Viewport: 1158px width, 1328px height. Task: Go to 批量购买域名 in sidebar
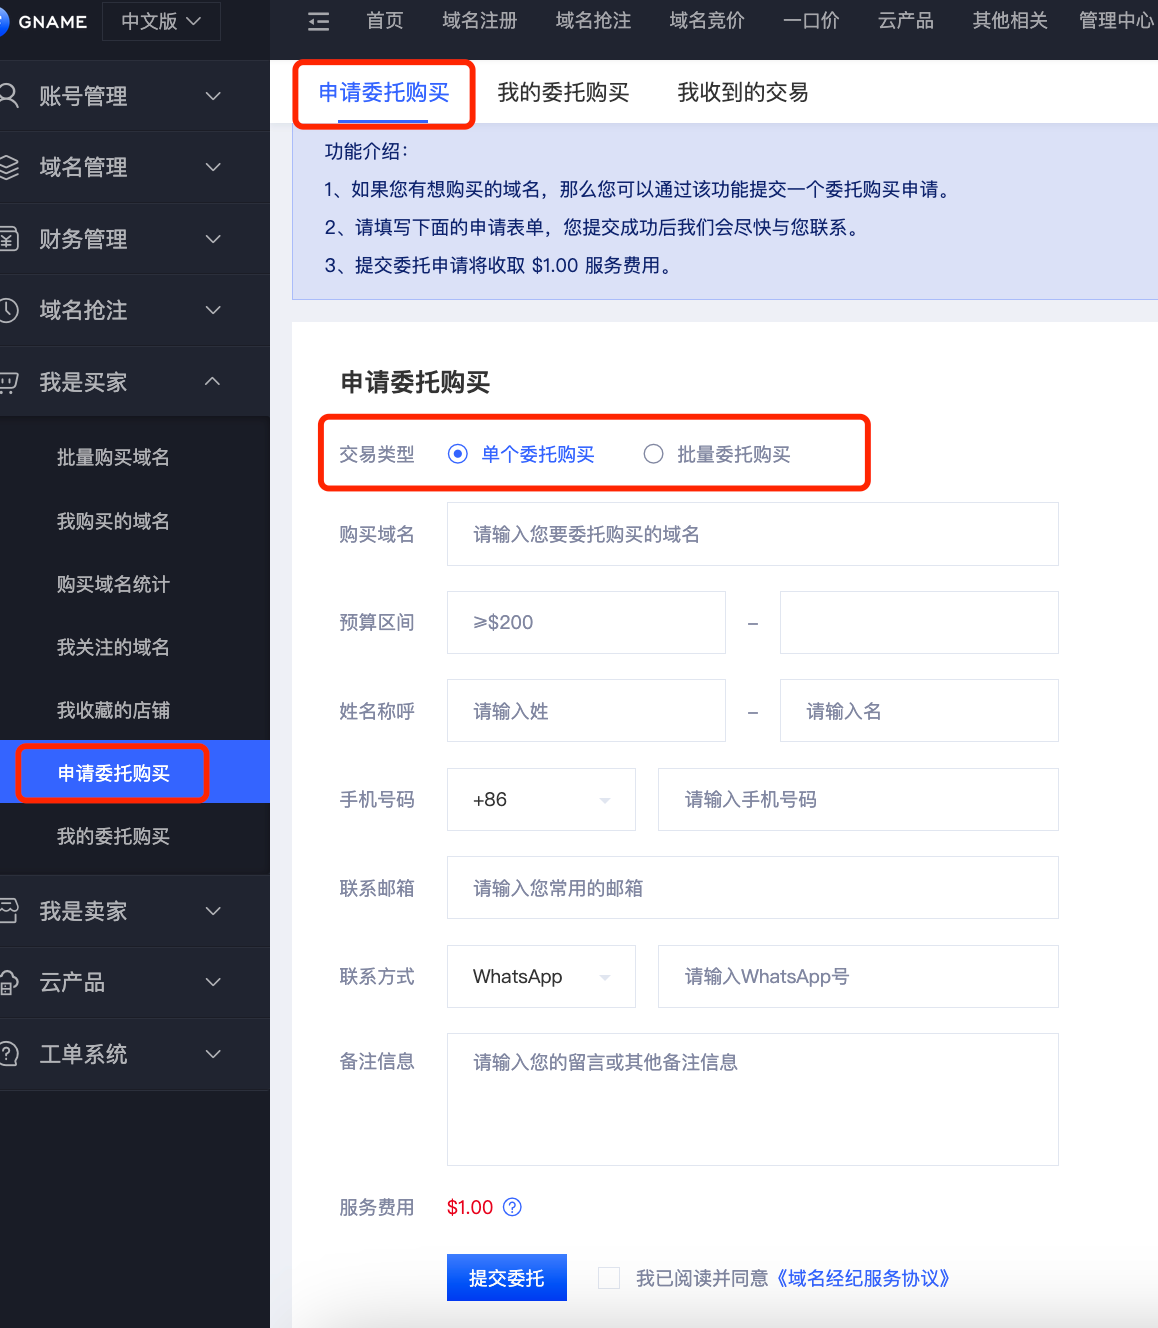tap(113, 457)
